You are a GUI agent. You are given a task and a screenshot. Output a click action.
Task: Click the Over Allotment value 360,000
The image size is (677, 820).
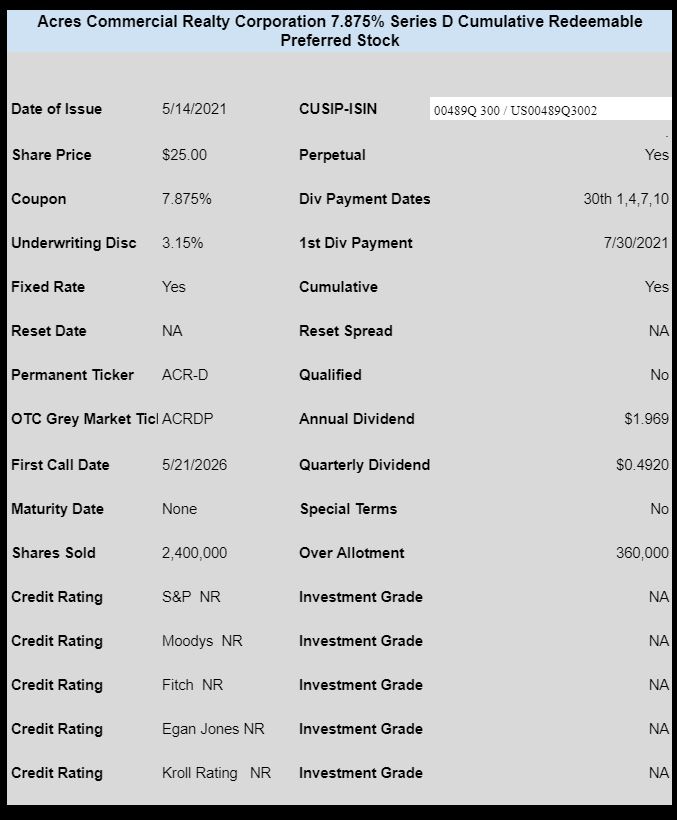pyautogui.click(x=642, y=553)
